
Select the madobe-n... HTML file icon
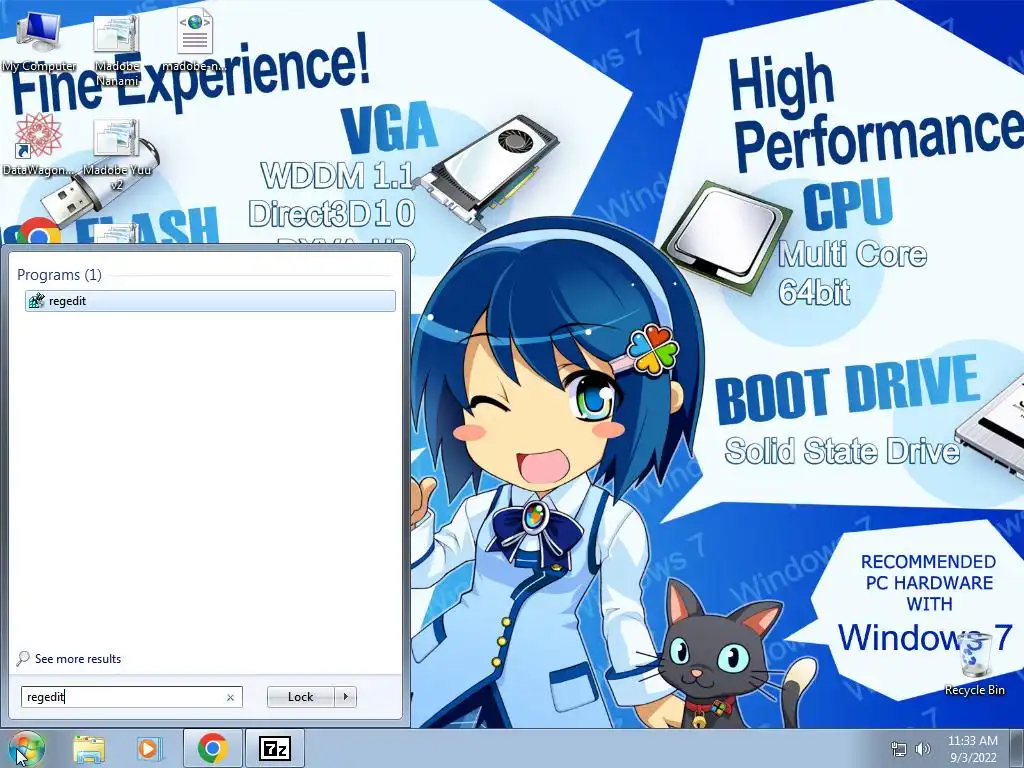tap(195, 42)
